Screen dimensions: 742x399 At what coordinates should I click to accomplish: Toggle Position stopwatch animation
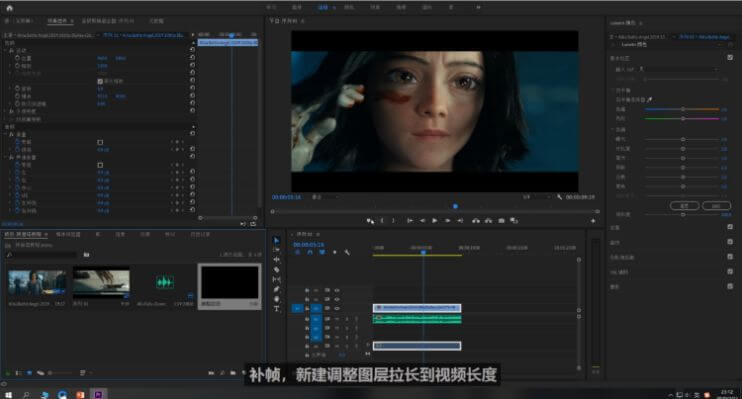17,58
